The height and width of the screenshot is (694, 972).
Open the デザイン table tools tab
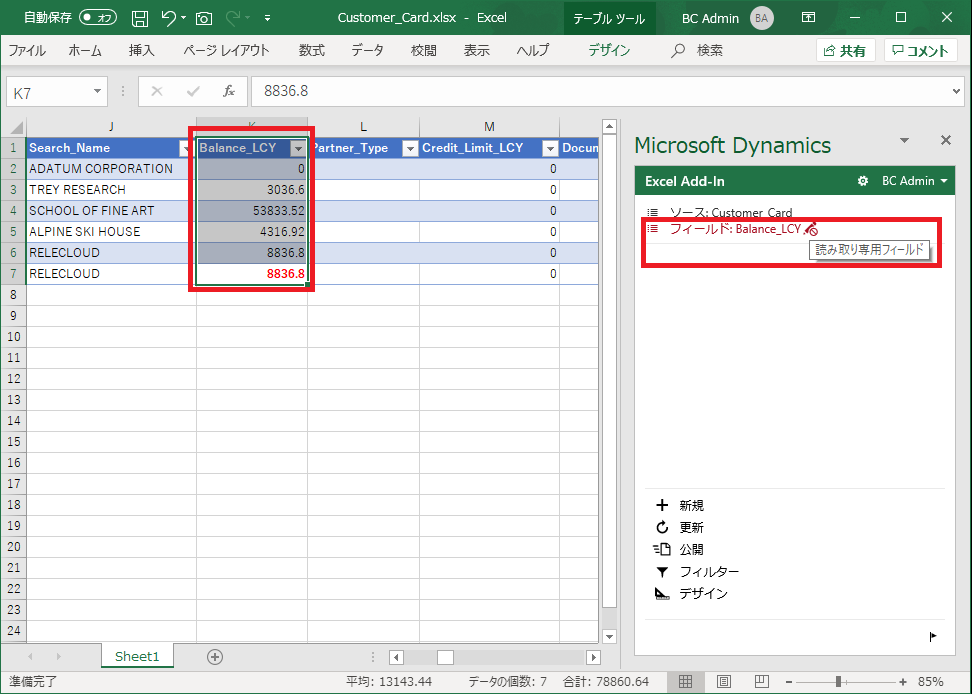coord(609,50)
